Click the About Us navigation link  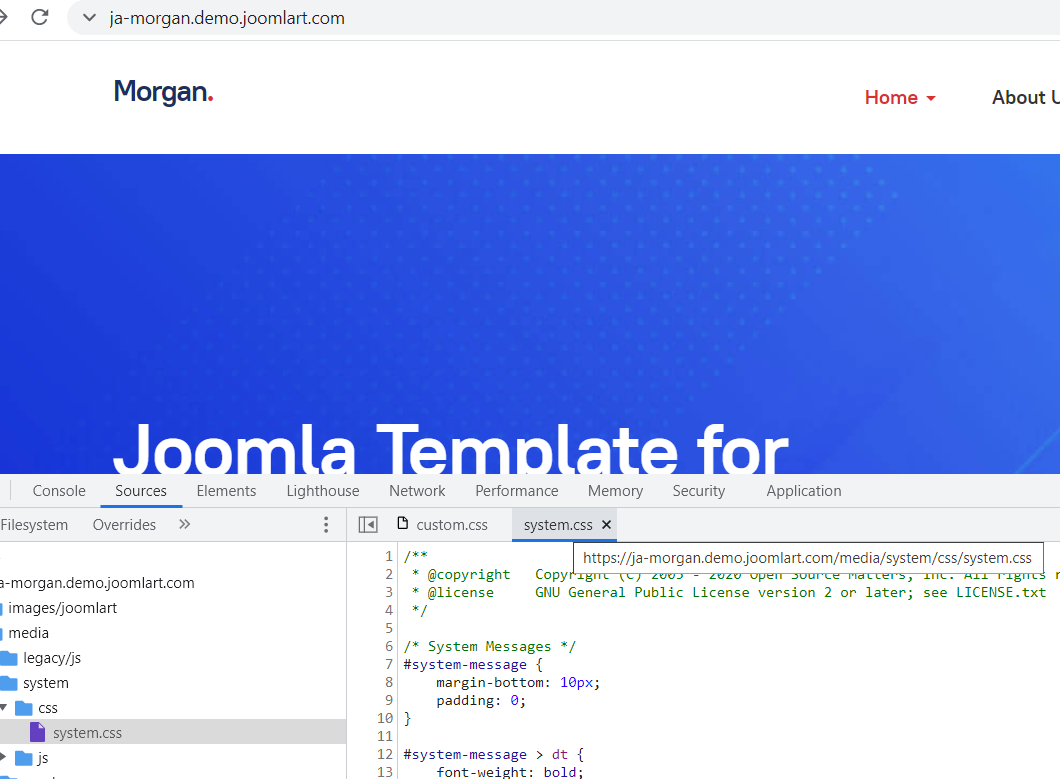[x=1025, y=97]
